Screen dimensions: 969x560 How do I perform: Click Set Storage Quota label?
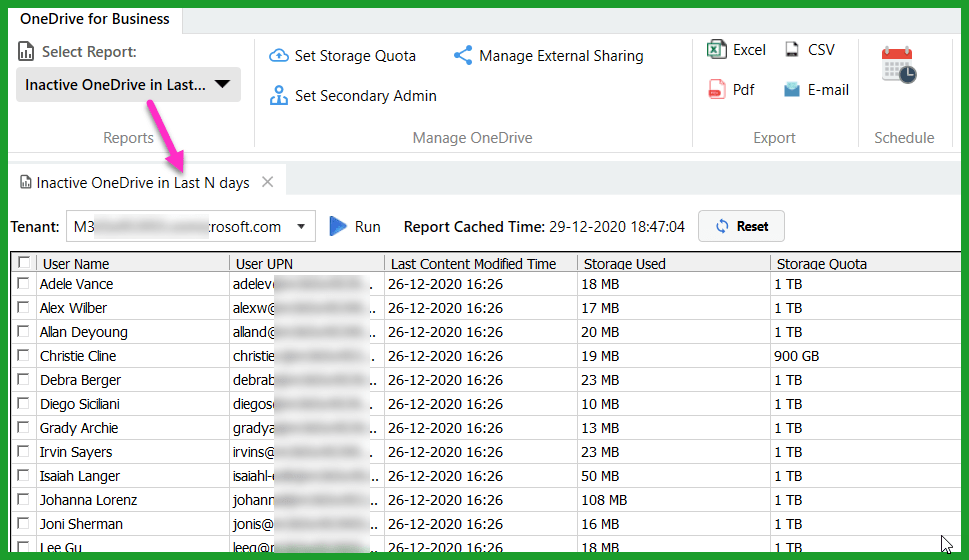point(355,56)
